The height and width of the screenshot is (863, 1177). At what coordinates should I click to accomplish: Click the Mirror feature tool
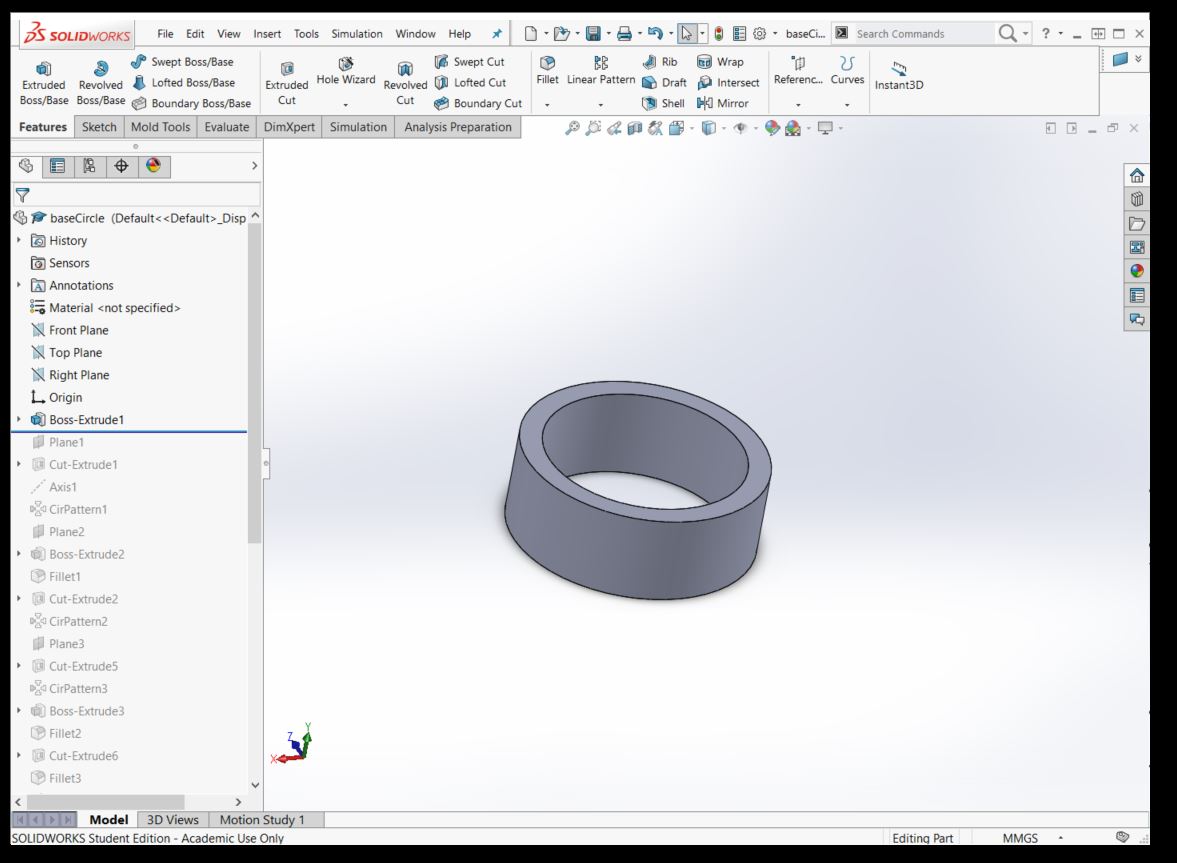[x=722, y=104]
